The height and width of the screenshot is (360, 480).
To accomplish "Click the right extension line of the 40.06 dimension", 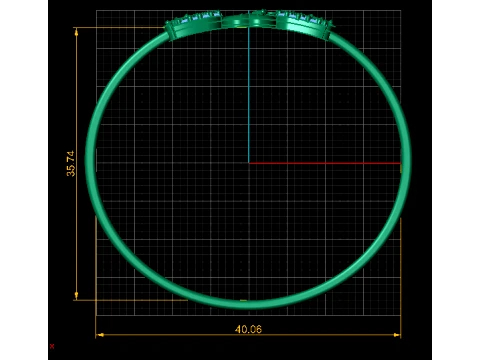I will pos(400,277).
